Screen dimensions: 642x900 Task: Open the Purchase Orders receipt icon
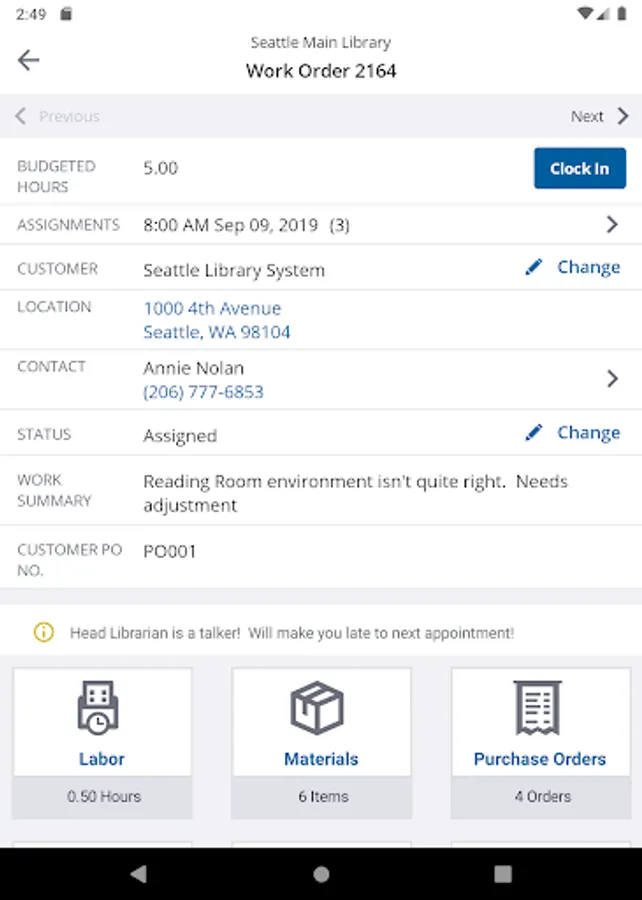(539, 708)
